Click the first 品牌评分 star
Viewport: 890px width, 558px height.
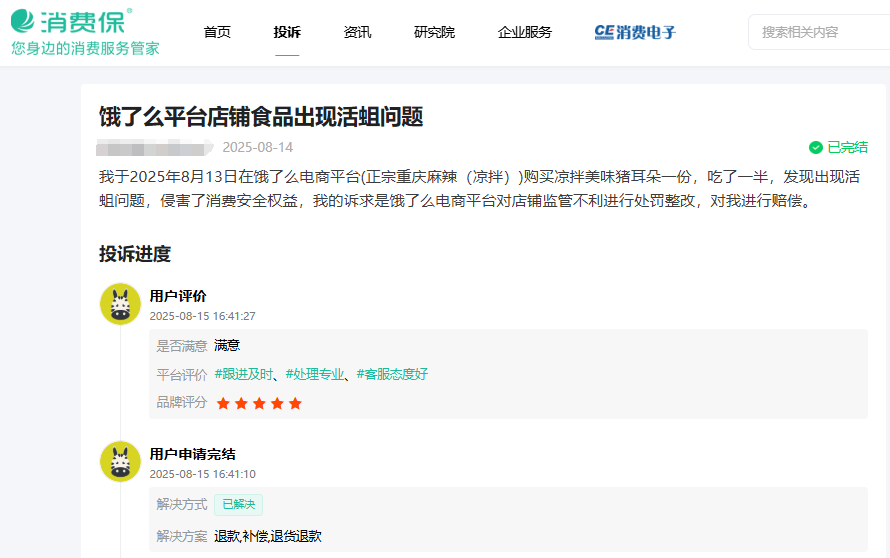coord(223,404)
